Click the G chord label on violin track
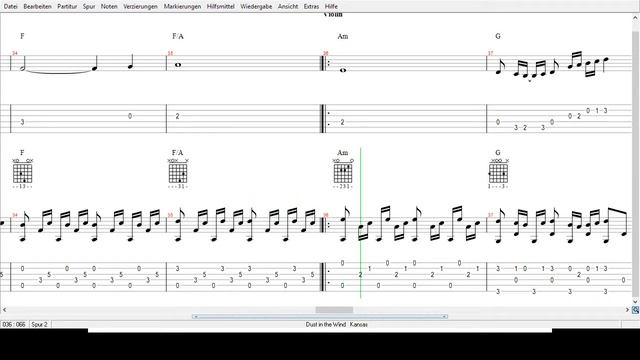The height and width of the screenshot is (360, 640). pos(498,36)
